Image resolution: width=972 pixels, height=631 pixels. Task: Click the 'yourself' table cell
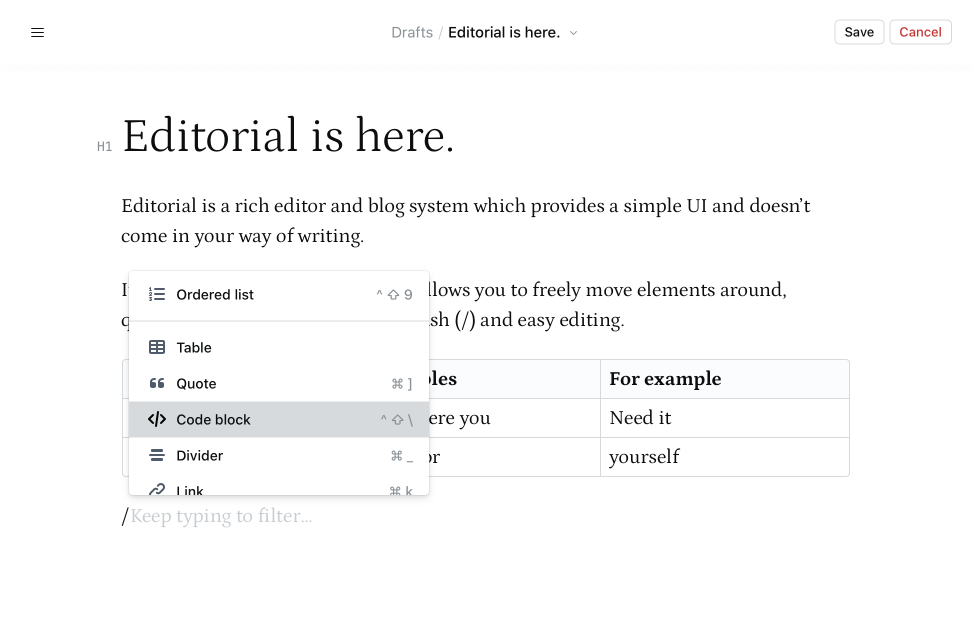tap(725, 457)
